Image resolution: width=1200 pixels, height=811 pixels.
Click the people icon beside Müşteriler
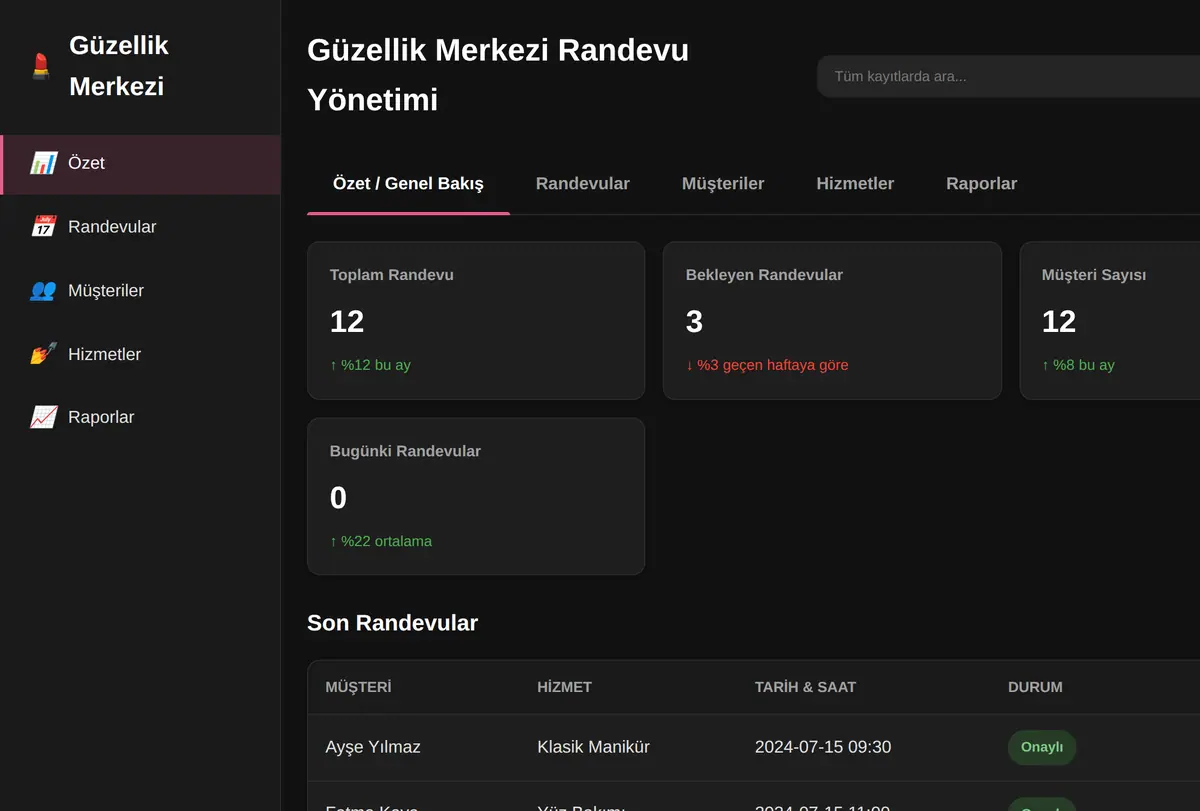44,291
